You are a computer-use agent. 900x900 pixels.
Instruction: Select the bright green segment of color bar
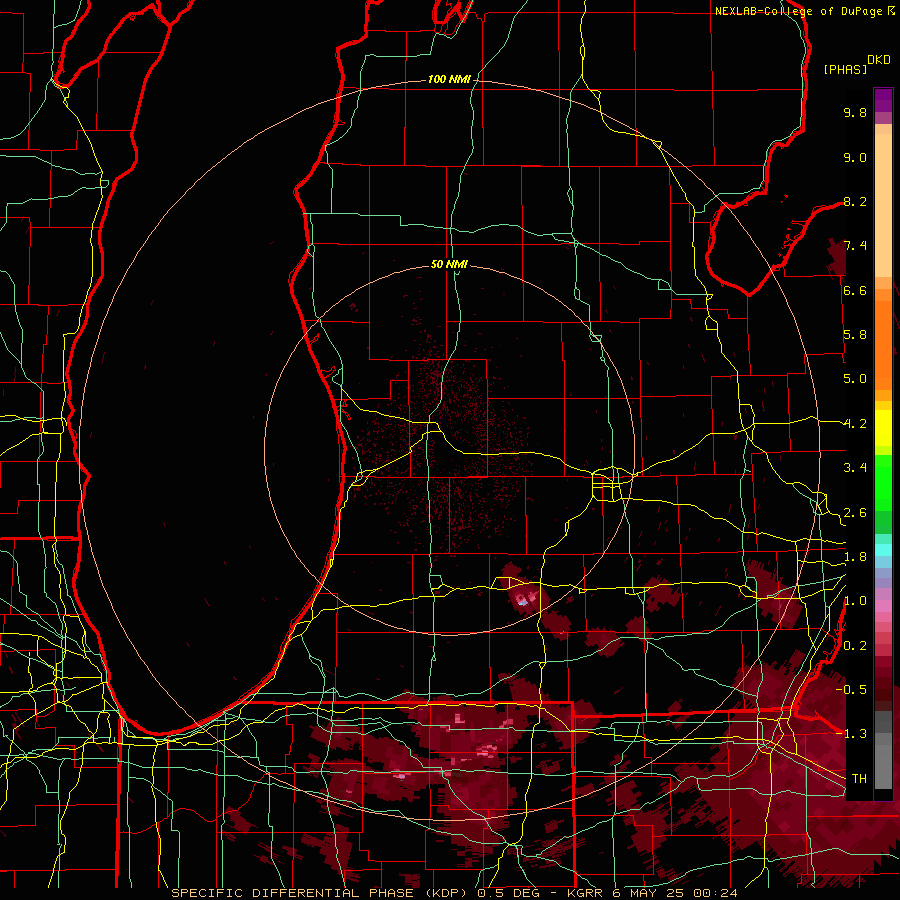883,483
